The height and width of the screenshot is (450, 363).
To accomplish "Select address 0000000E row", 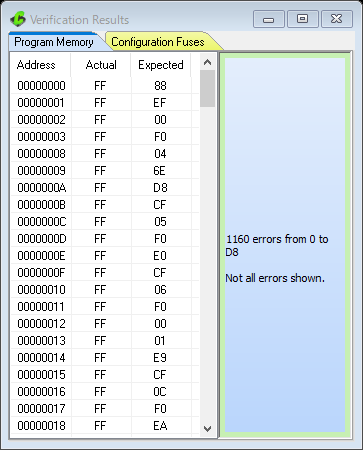I will [105, 256].
